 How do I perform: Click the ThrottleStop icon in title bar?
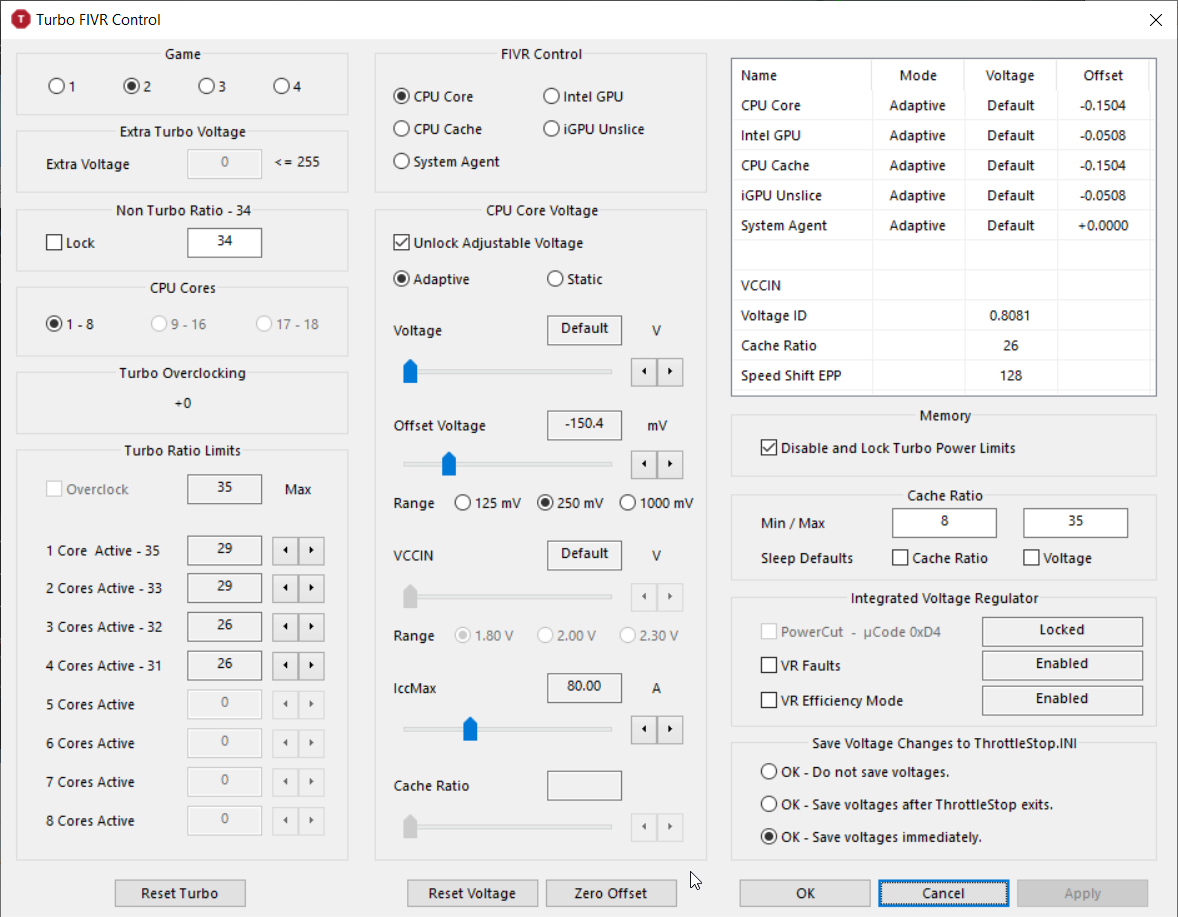tap(20, 19)
